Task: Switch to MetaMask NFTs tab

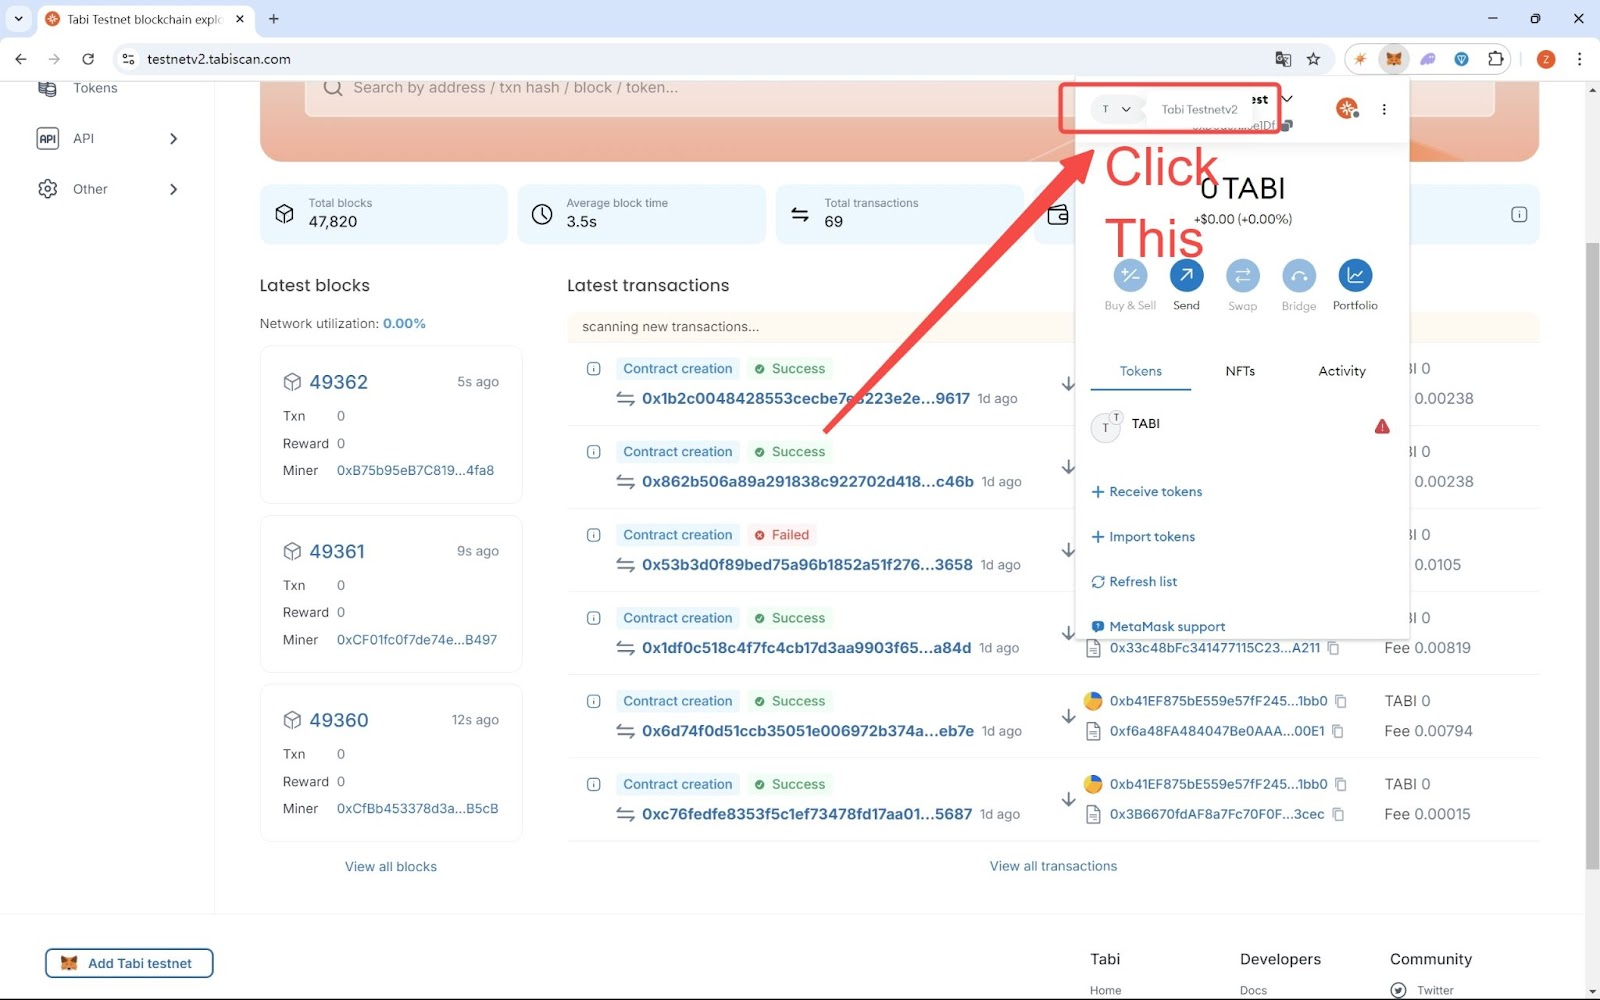Action: (x=1240, y=371)
